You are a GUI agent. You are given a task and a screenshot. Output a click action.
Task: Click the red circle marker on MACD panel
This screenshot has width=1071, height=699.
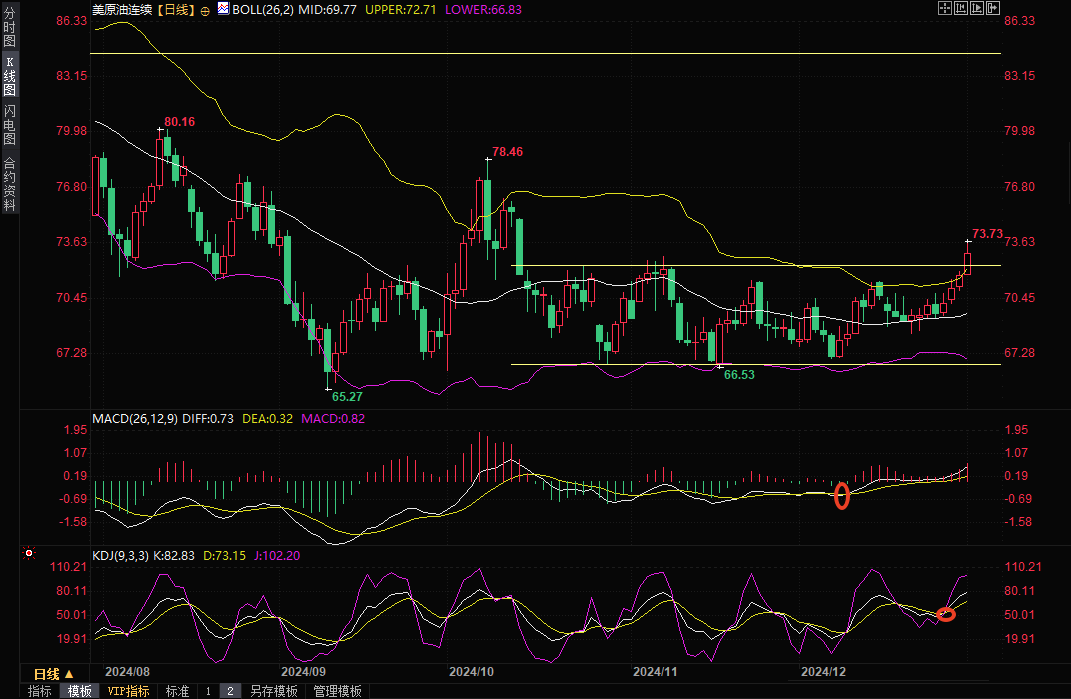click(x=842, y=495)
